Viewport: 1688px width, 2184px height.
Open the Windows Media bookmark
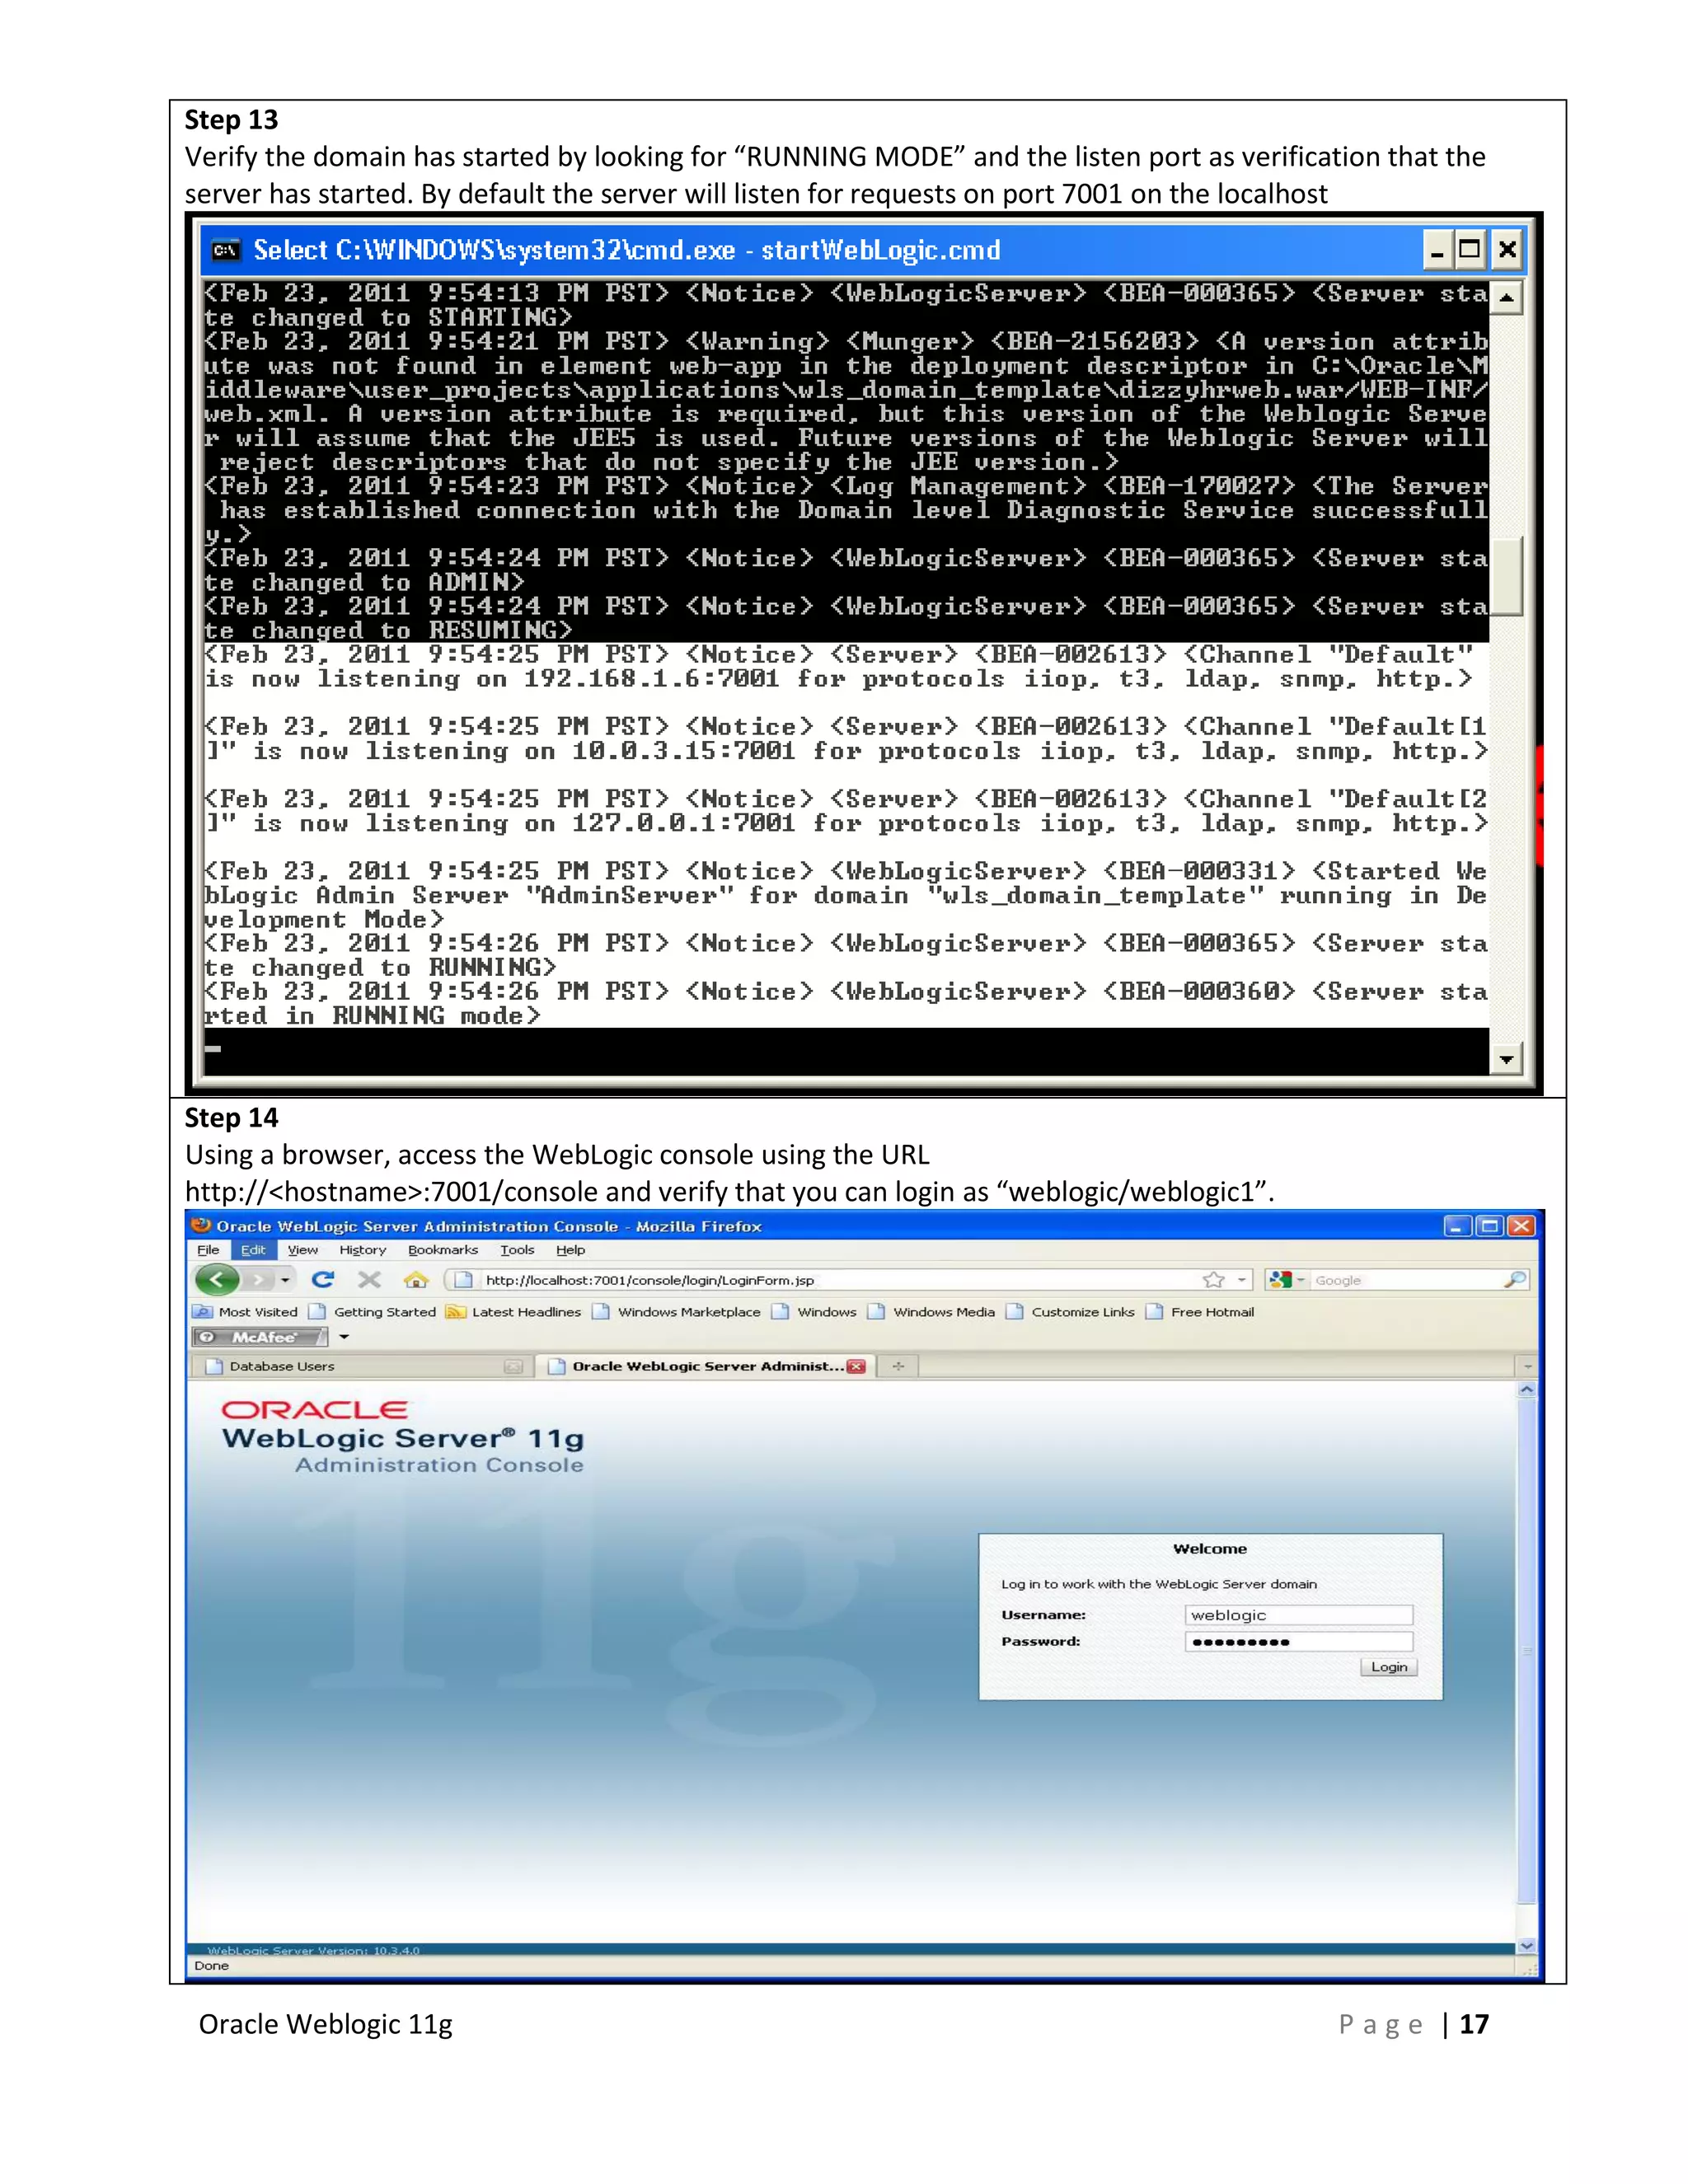pos(932,1312)
